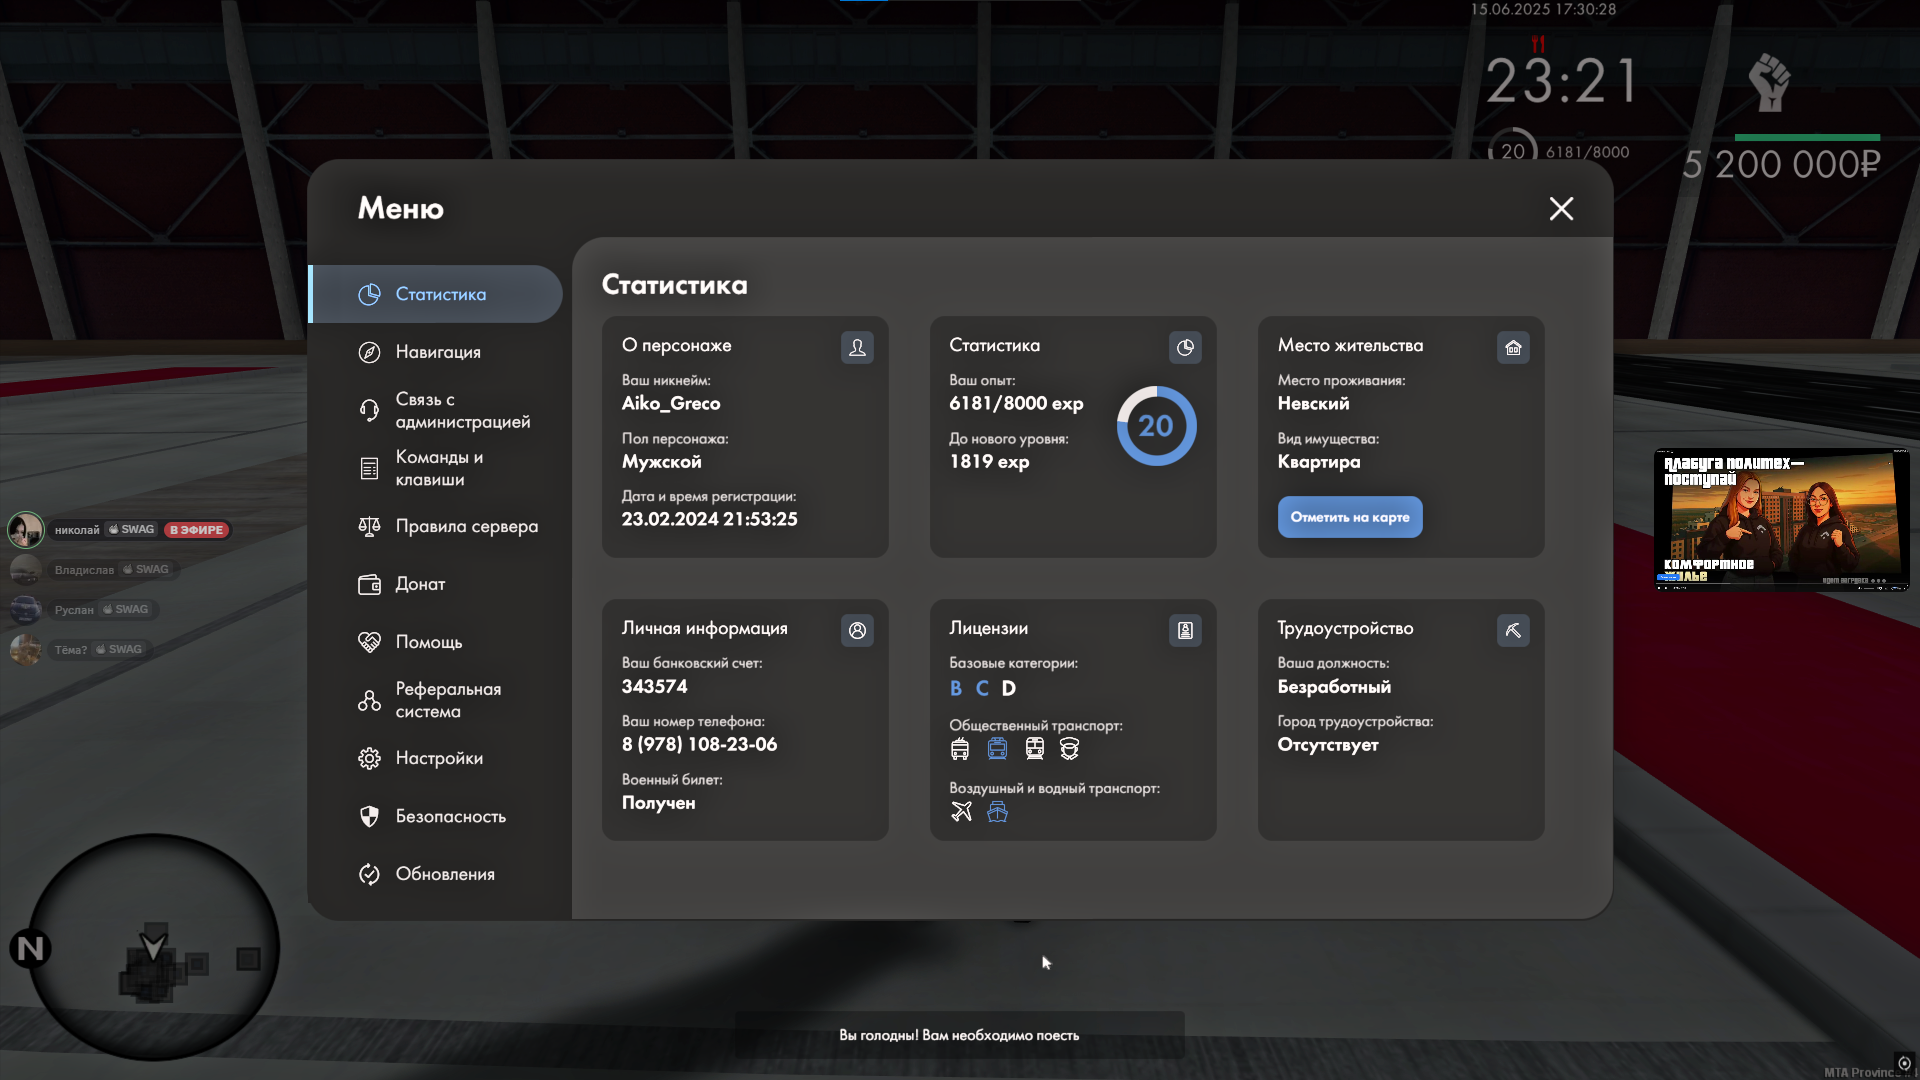
Task: Open the Навигация menu section
Action: coord(437,352)
